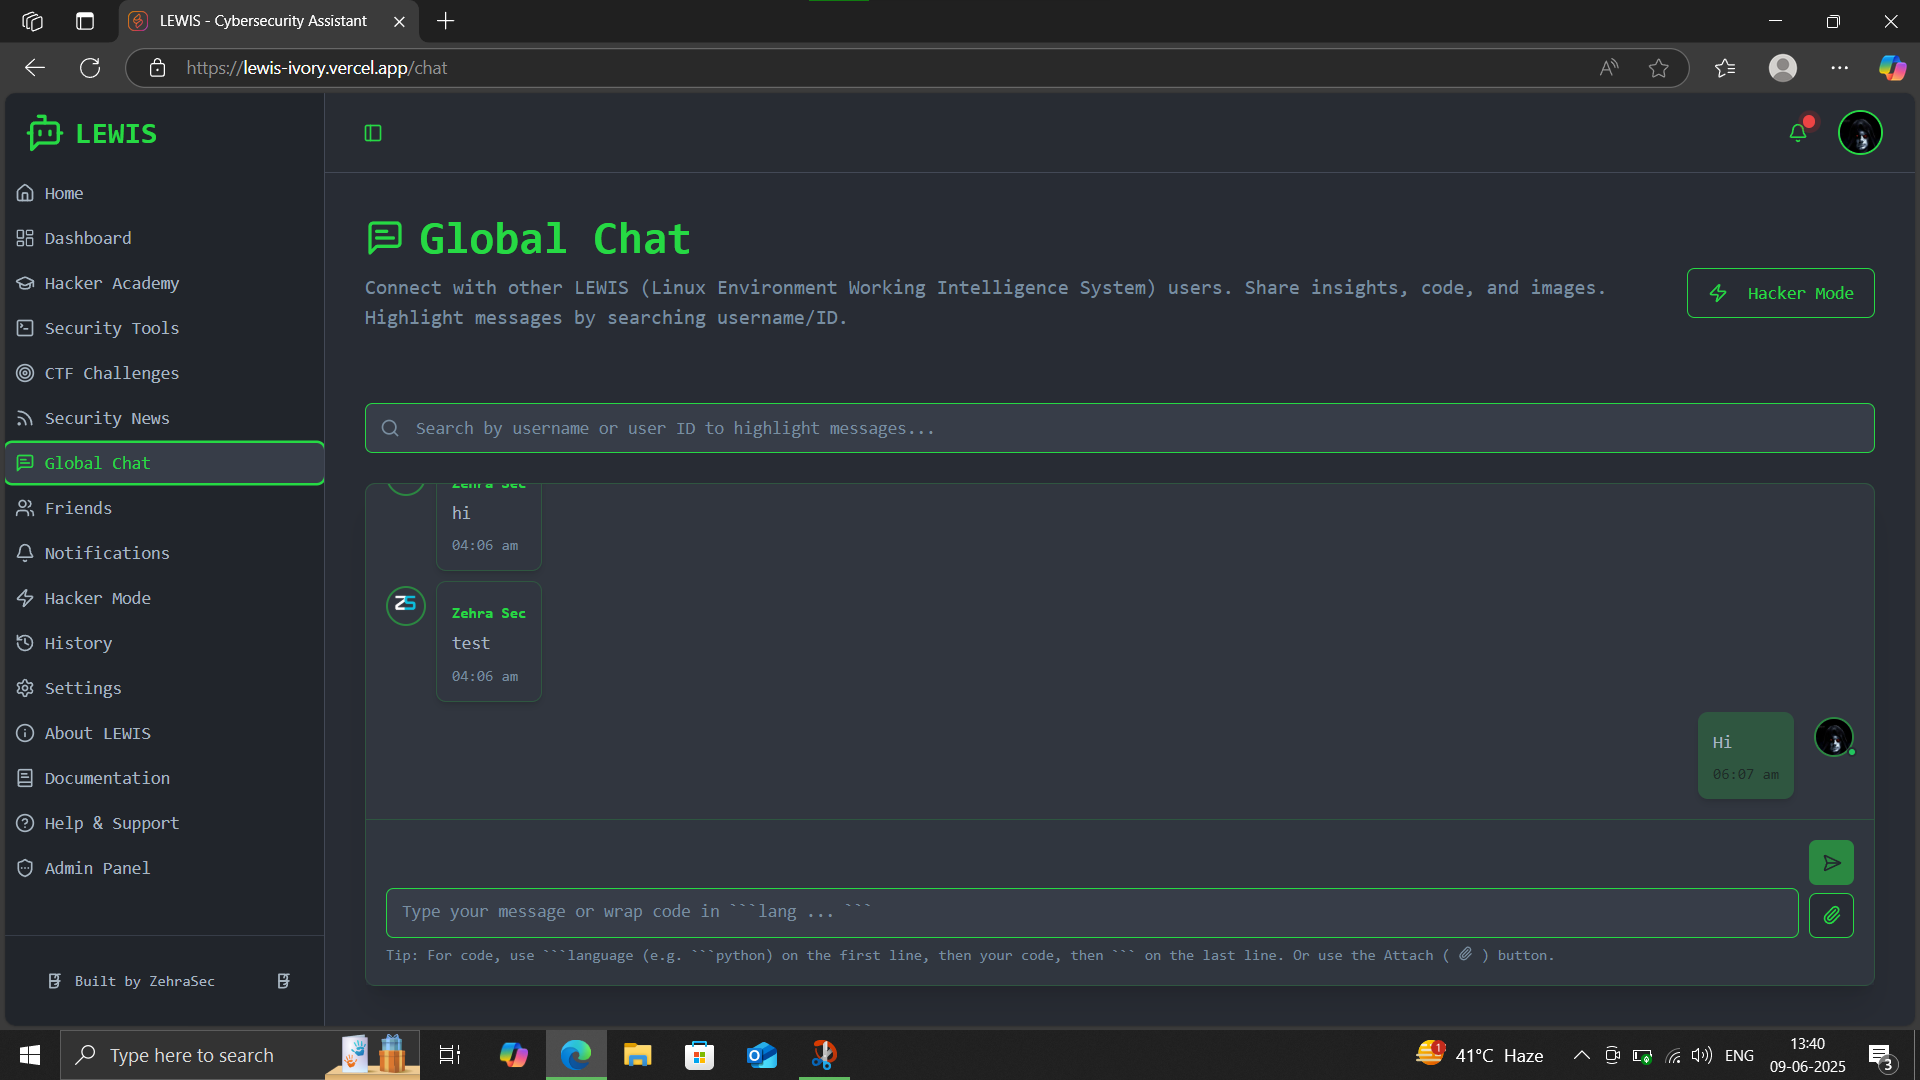1920x1080 pixels.
Task: Click the Zehra Sec ZS avatar
Action: pos(406,605)
